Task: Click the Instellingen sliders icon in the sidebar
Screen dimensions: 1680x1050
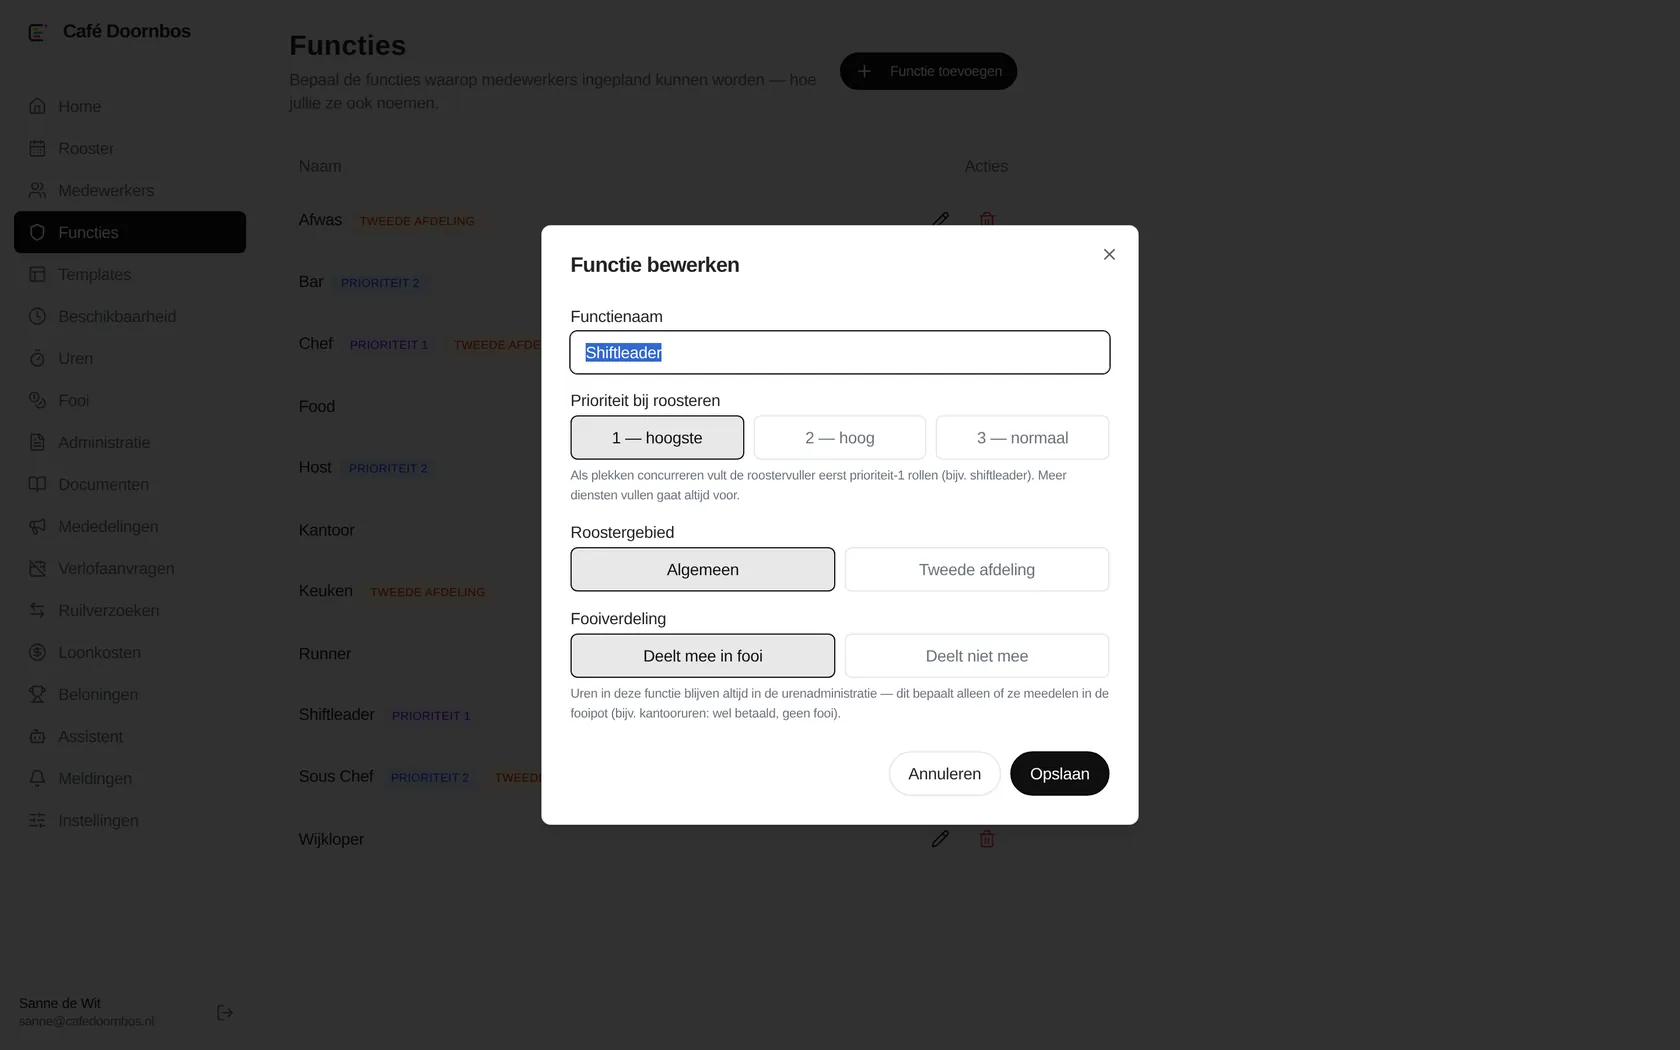Action: click(x=37, y=820)
